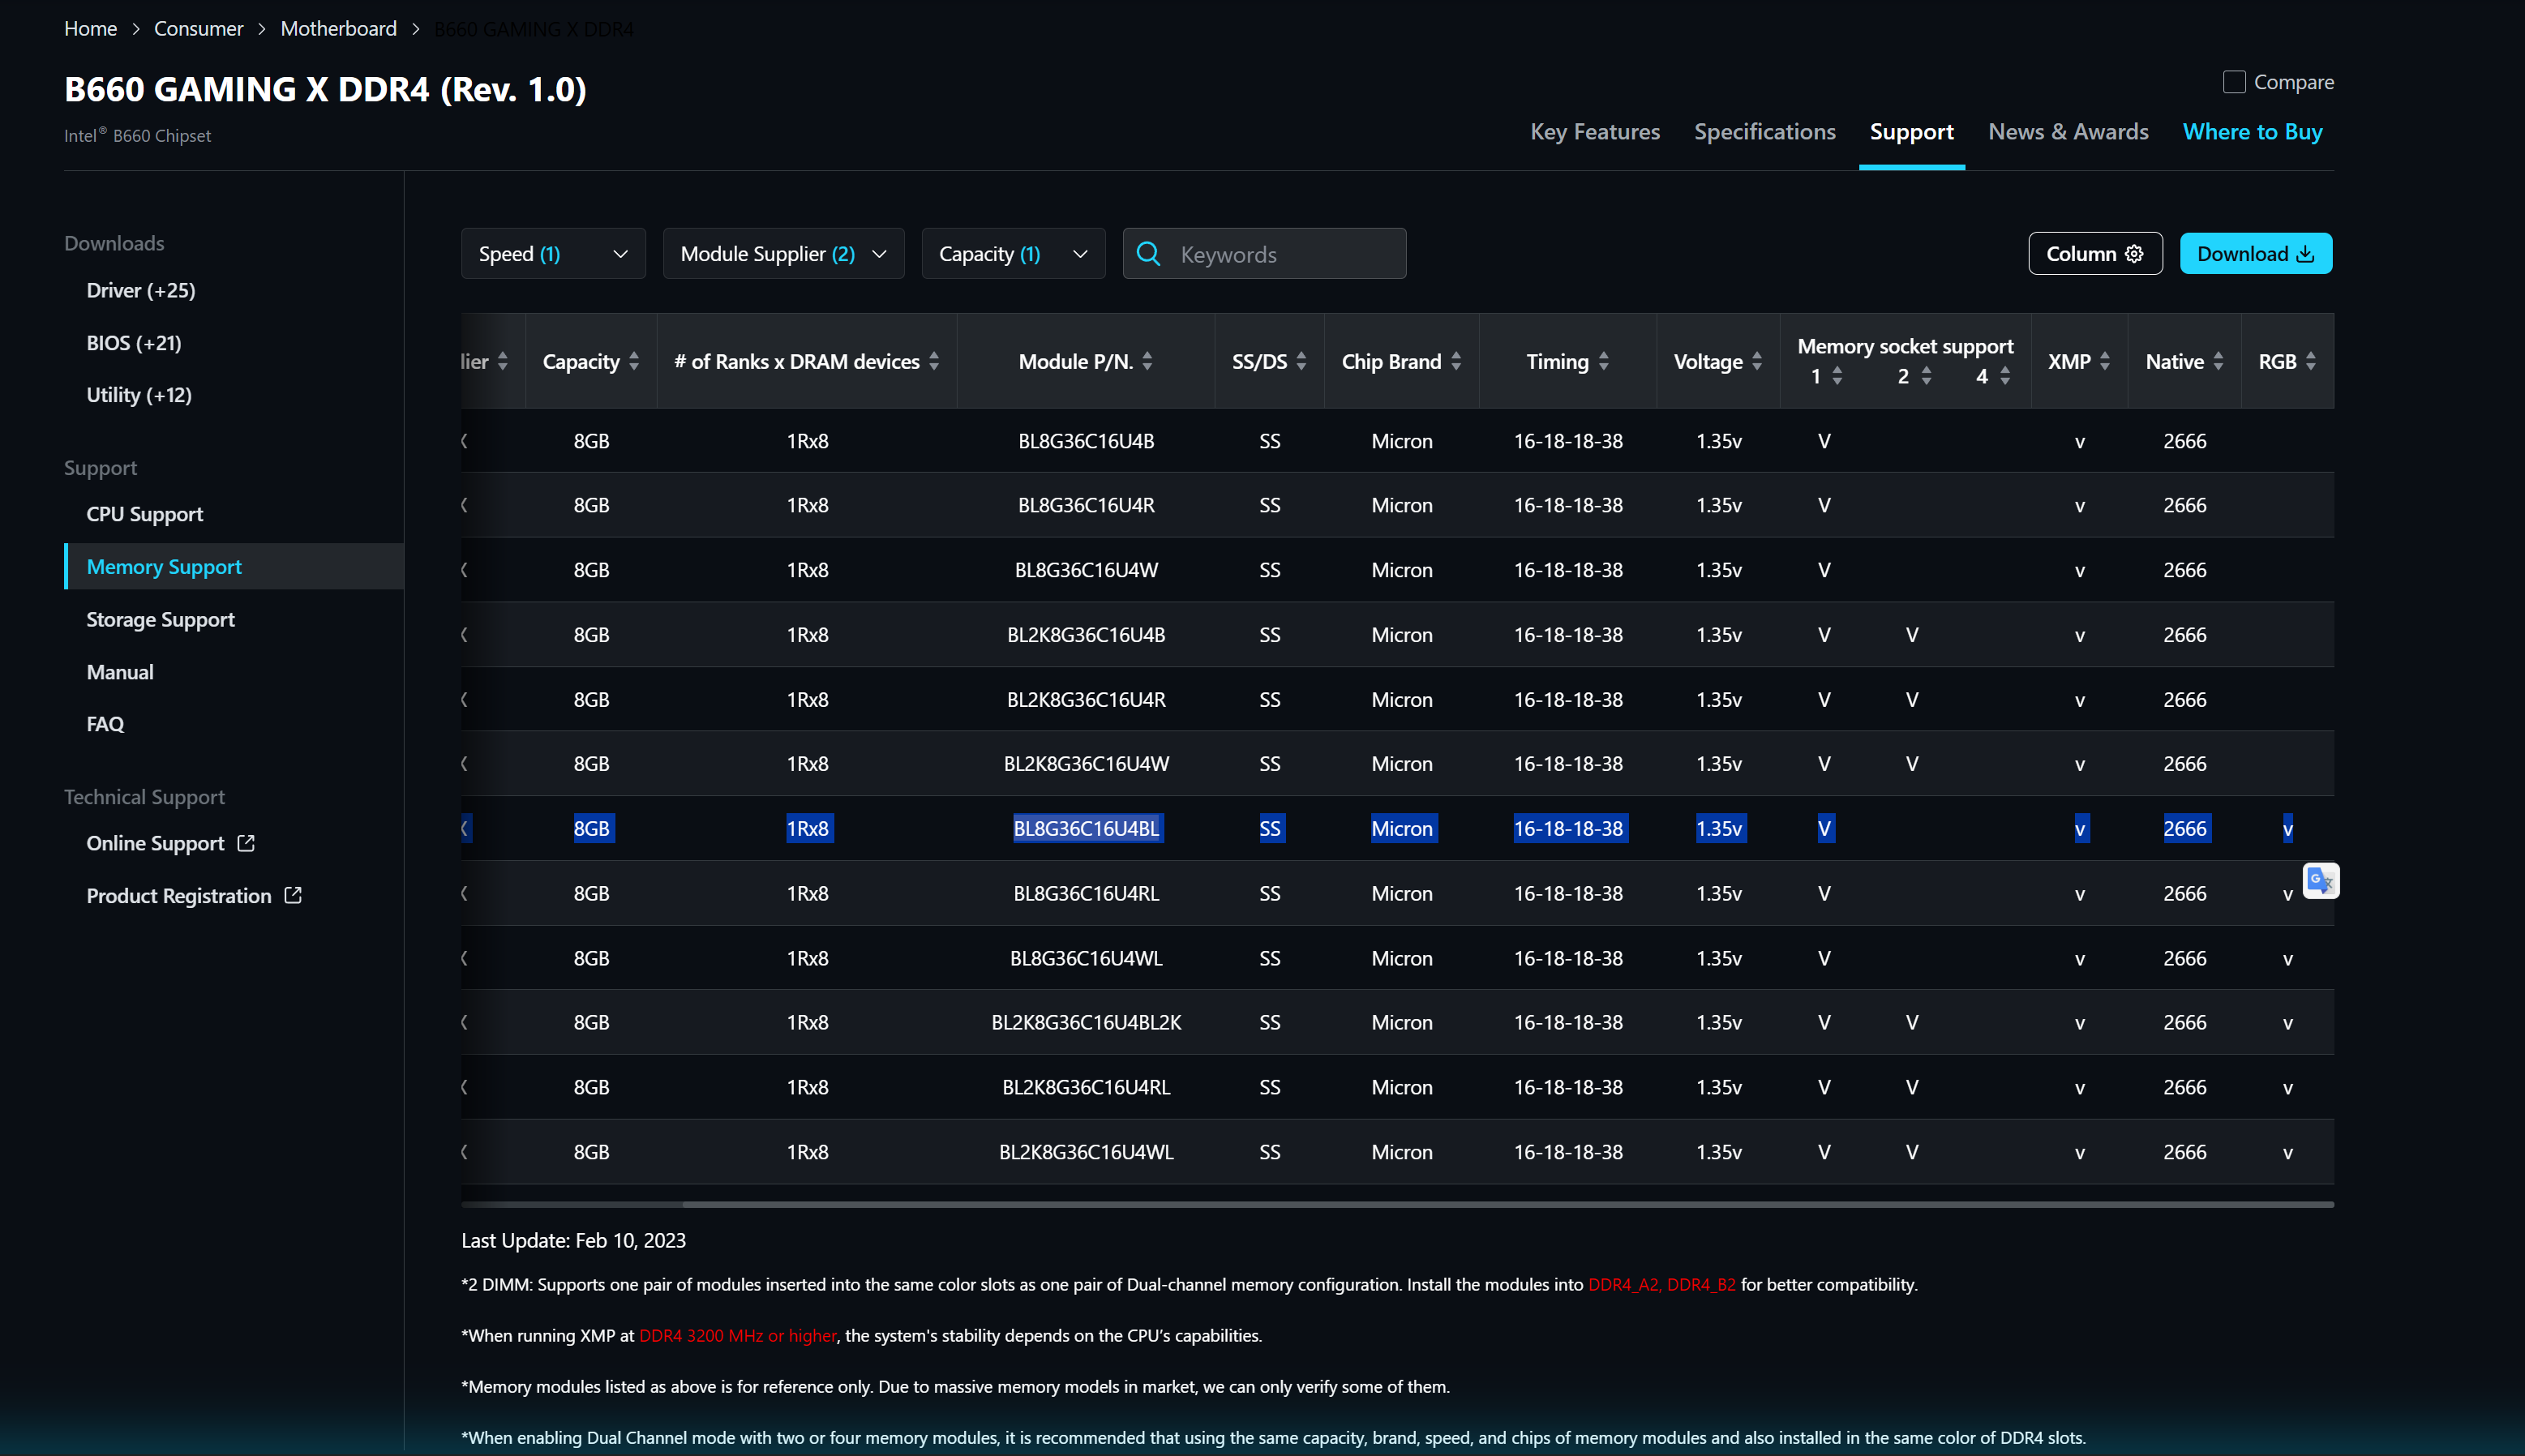Sort by # of Ranks x DRAM devices

pos(934,362)
